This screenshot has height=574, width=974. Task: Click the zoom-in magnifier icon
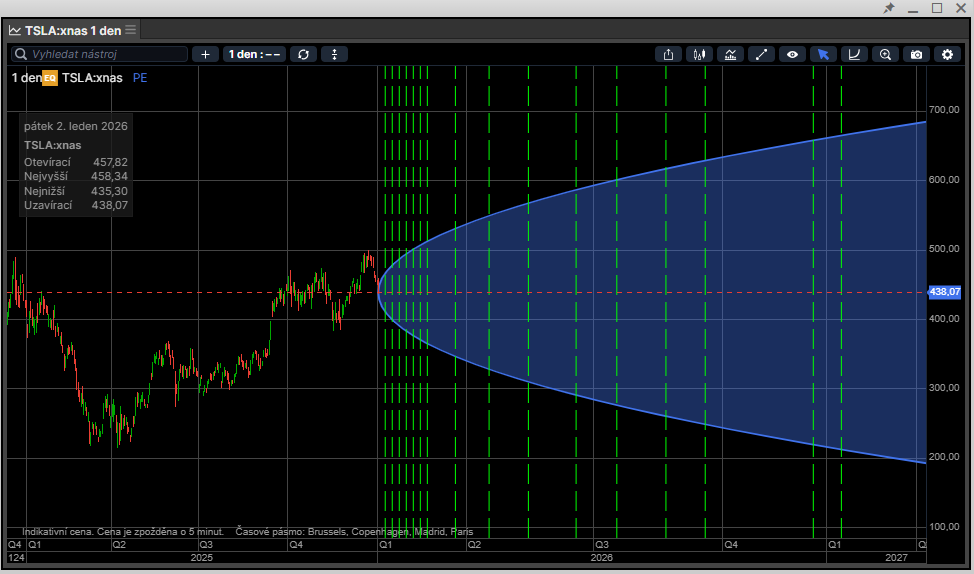885,54
